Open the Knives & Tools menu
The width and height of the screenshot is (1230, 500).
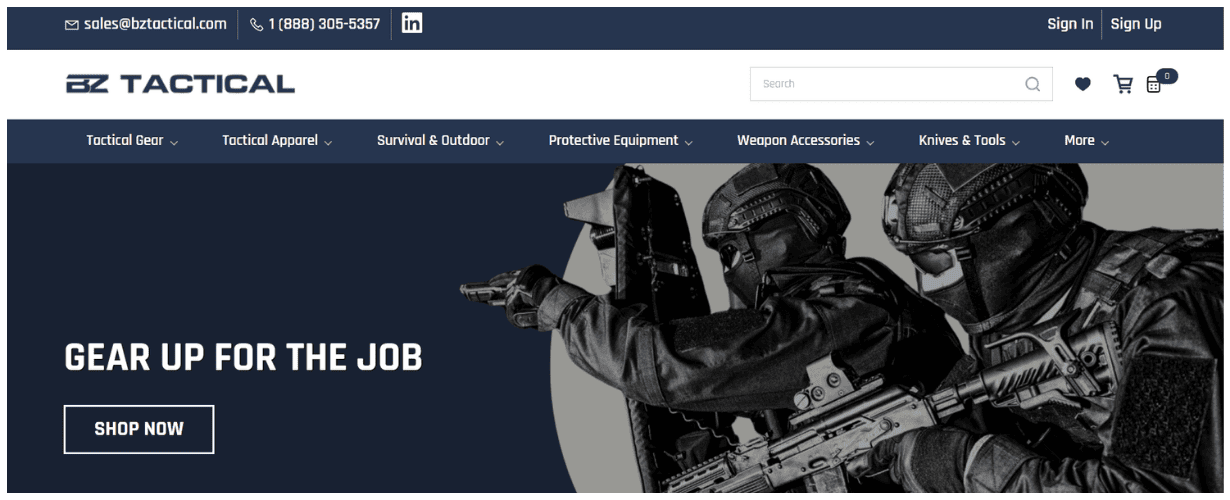(x=969, y=141)
